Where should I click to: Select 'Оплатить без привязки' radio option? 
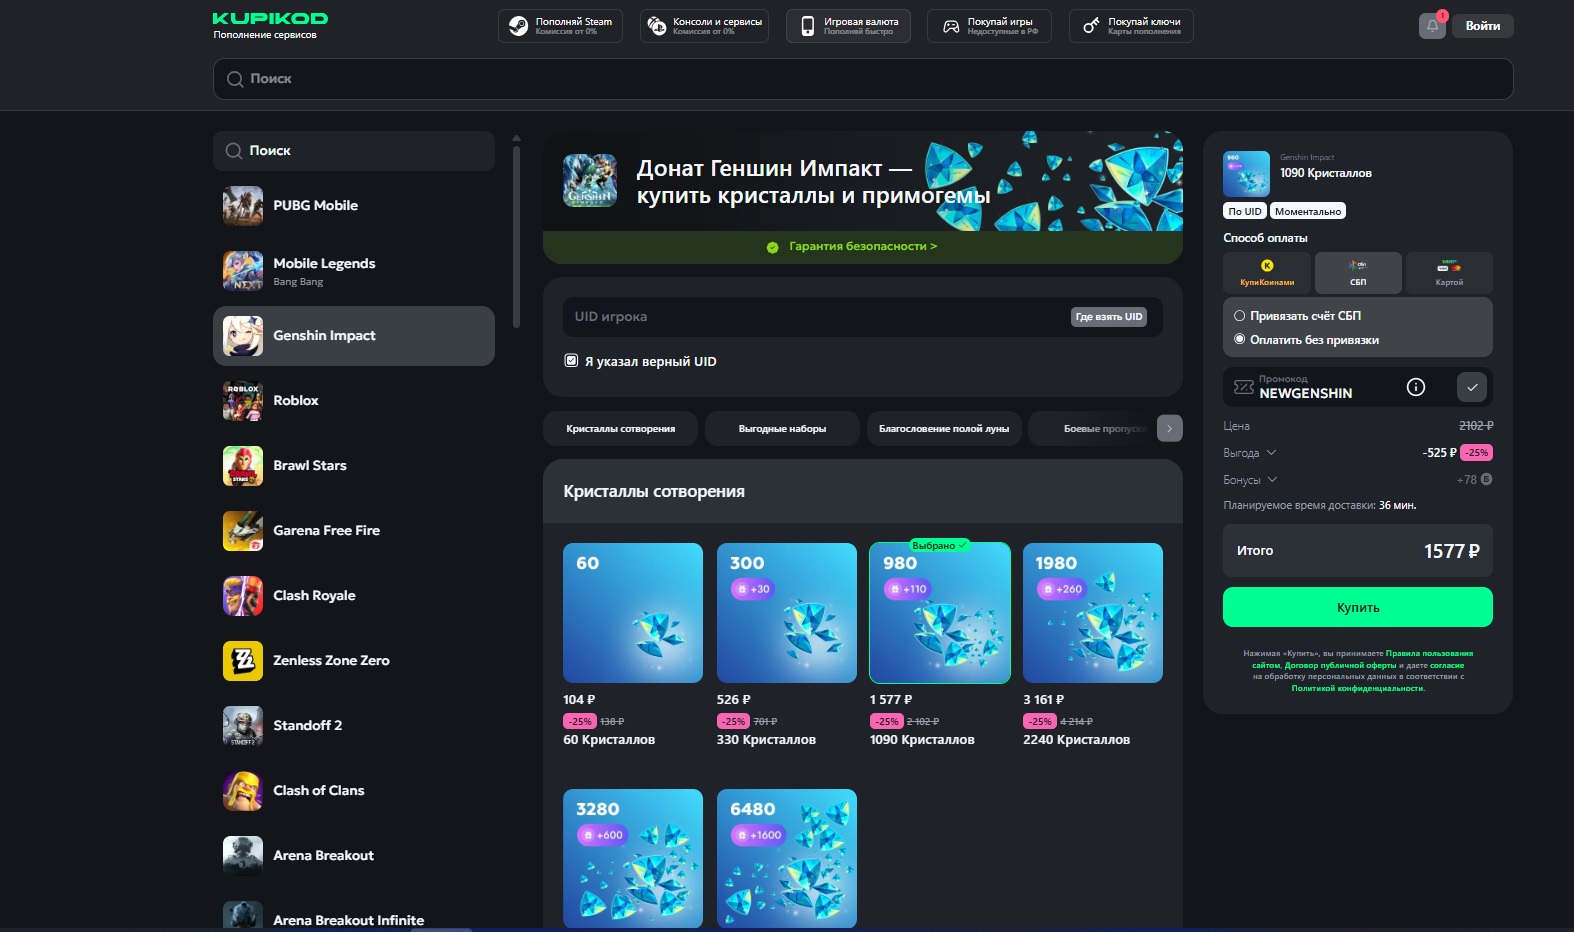pyautogui.click(x=1239, y=340)
